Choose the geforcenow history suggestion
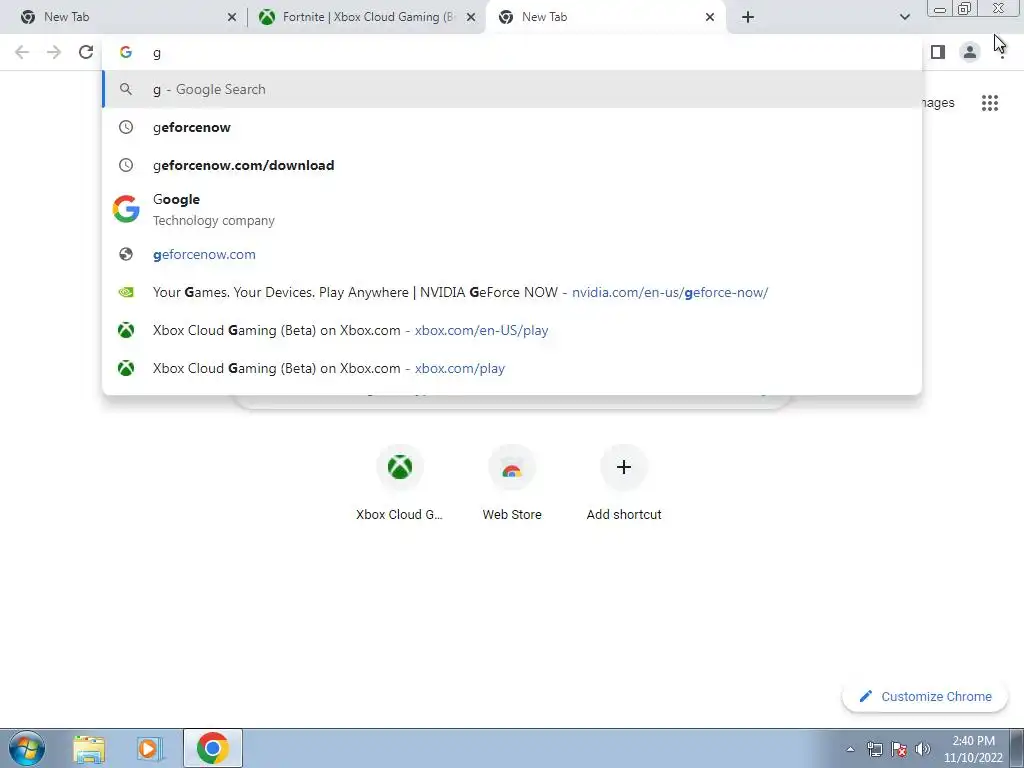The height and width of the screenshot is (768, 1024). point(512,127)
